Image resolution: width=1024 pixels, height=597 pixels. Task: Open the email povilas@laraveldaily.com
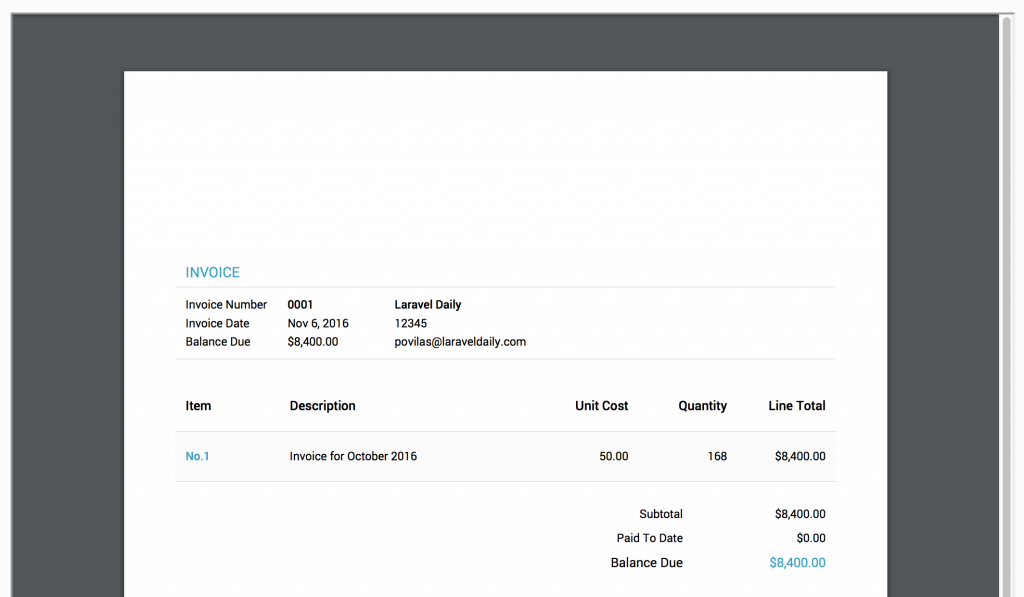460,341
